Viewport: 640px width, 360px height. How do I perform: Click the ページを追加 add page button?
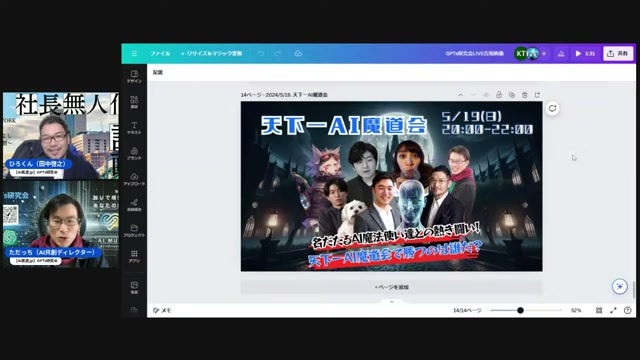(x=391, y=287)
